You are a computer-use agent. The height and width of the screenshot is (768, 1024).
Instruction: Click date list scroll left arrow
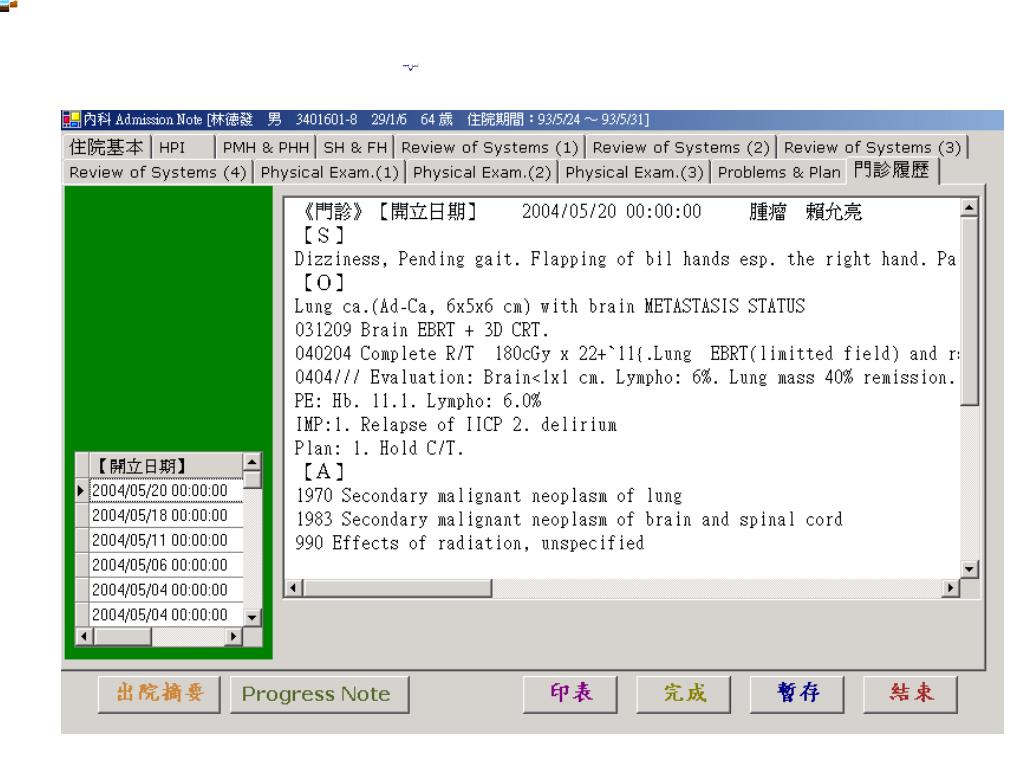[84, 636]
